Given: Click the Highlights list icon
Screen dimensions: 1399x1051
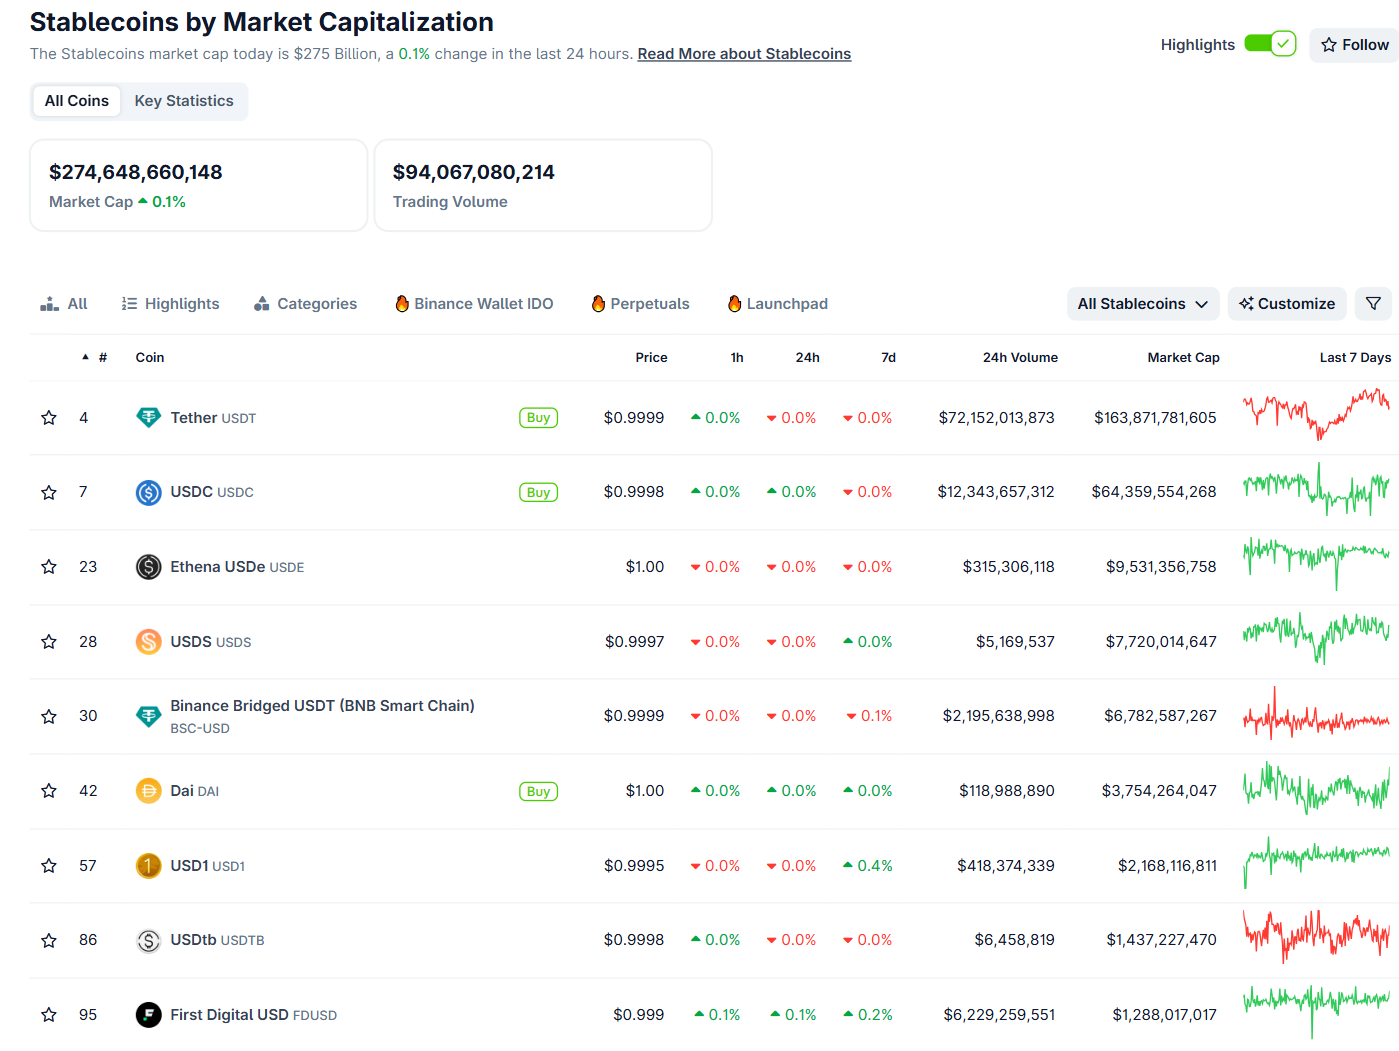Looking at the screenshot, I should 129,304.
